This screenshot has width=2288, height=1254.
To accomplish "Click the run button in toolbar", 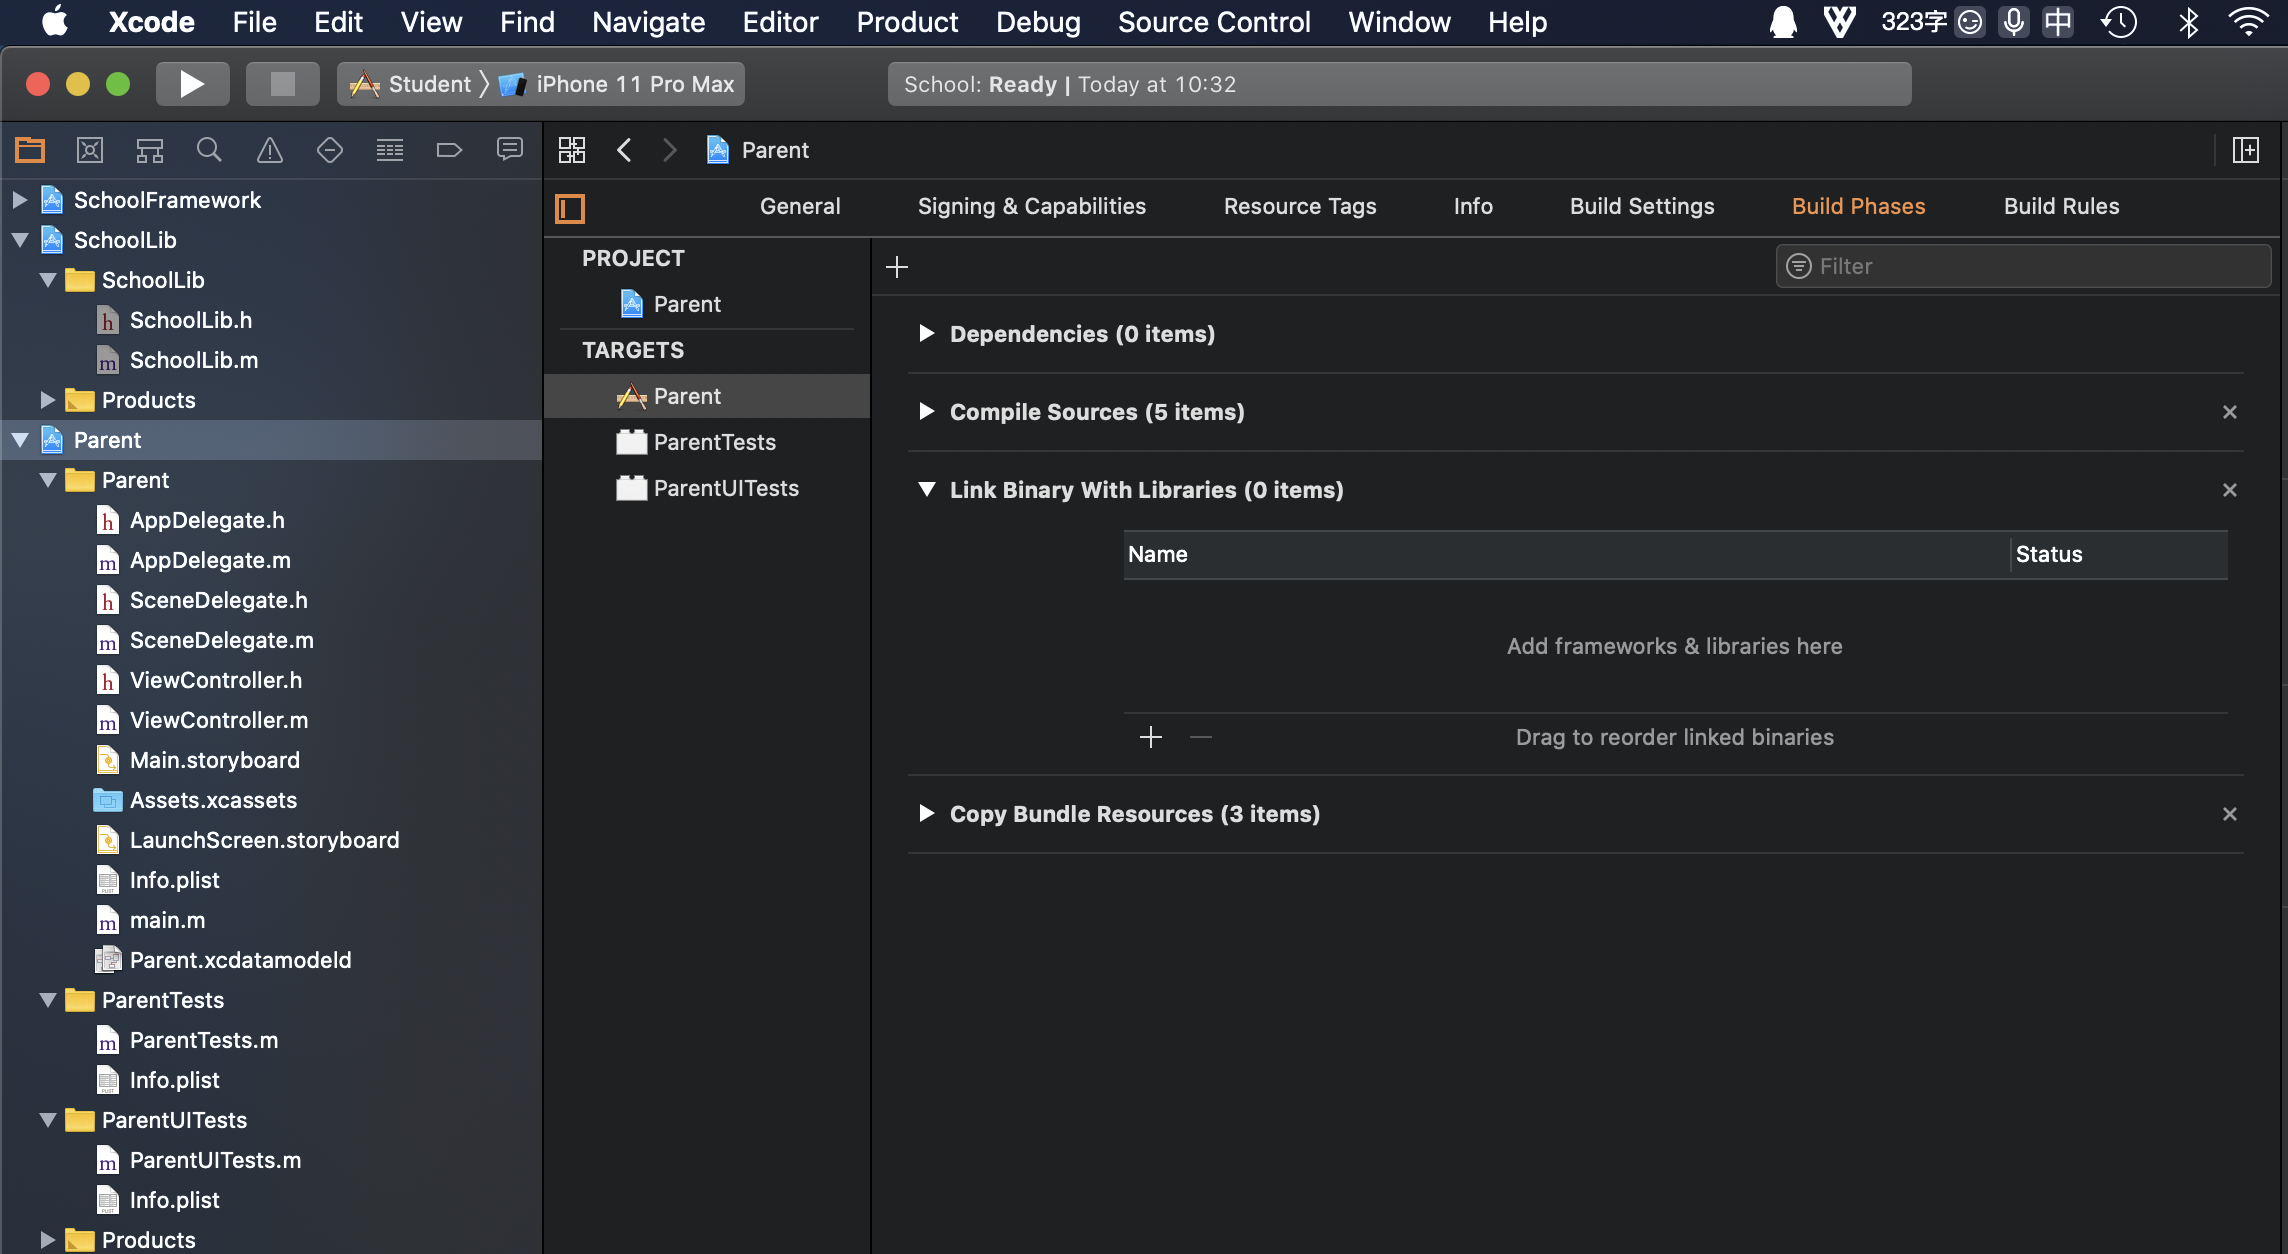I will coord(193,83).
